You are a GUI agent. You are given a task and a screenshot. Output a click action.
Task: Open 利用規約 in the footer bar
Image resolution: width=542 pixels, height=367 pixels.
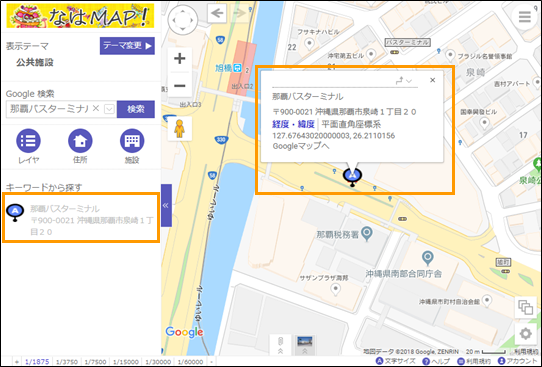(x=474, y=361)
